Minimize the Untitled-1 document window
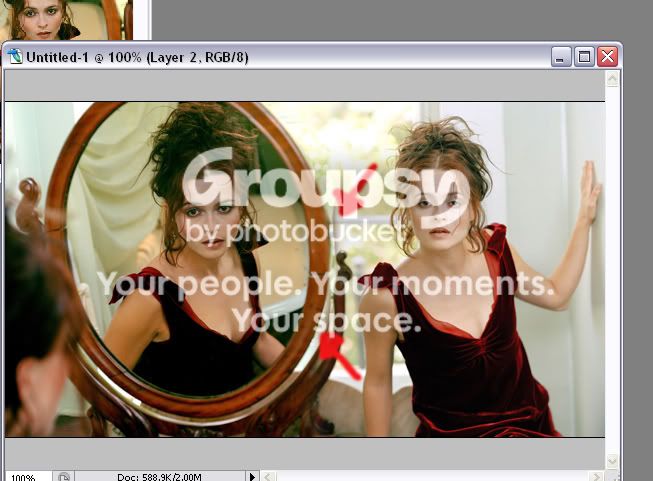The height and width of the screenshot is (481, 653). coord(561,57)
